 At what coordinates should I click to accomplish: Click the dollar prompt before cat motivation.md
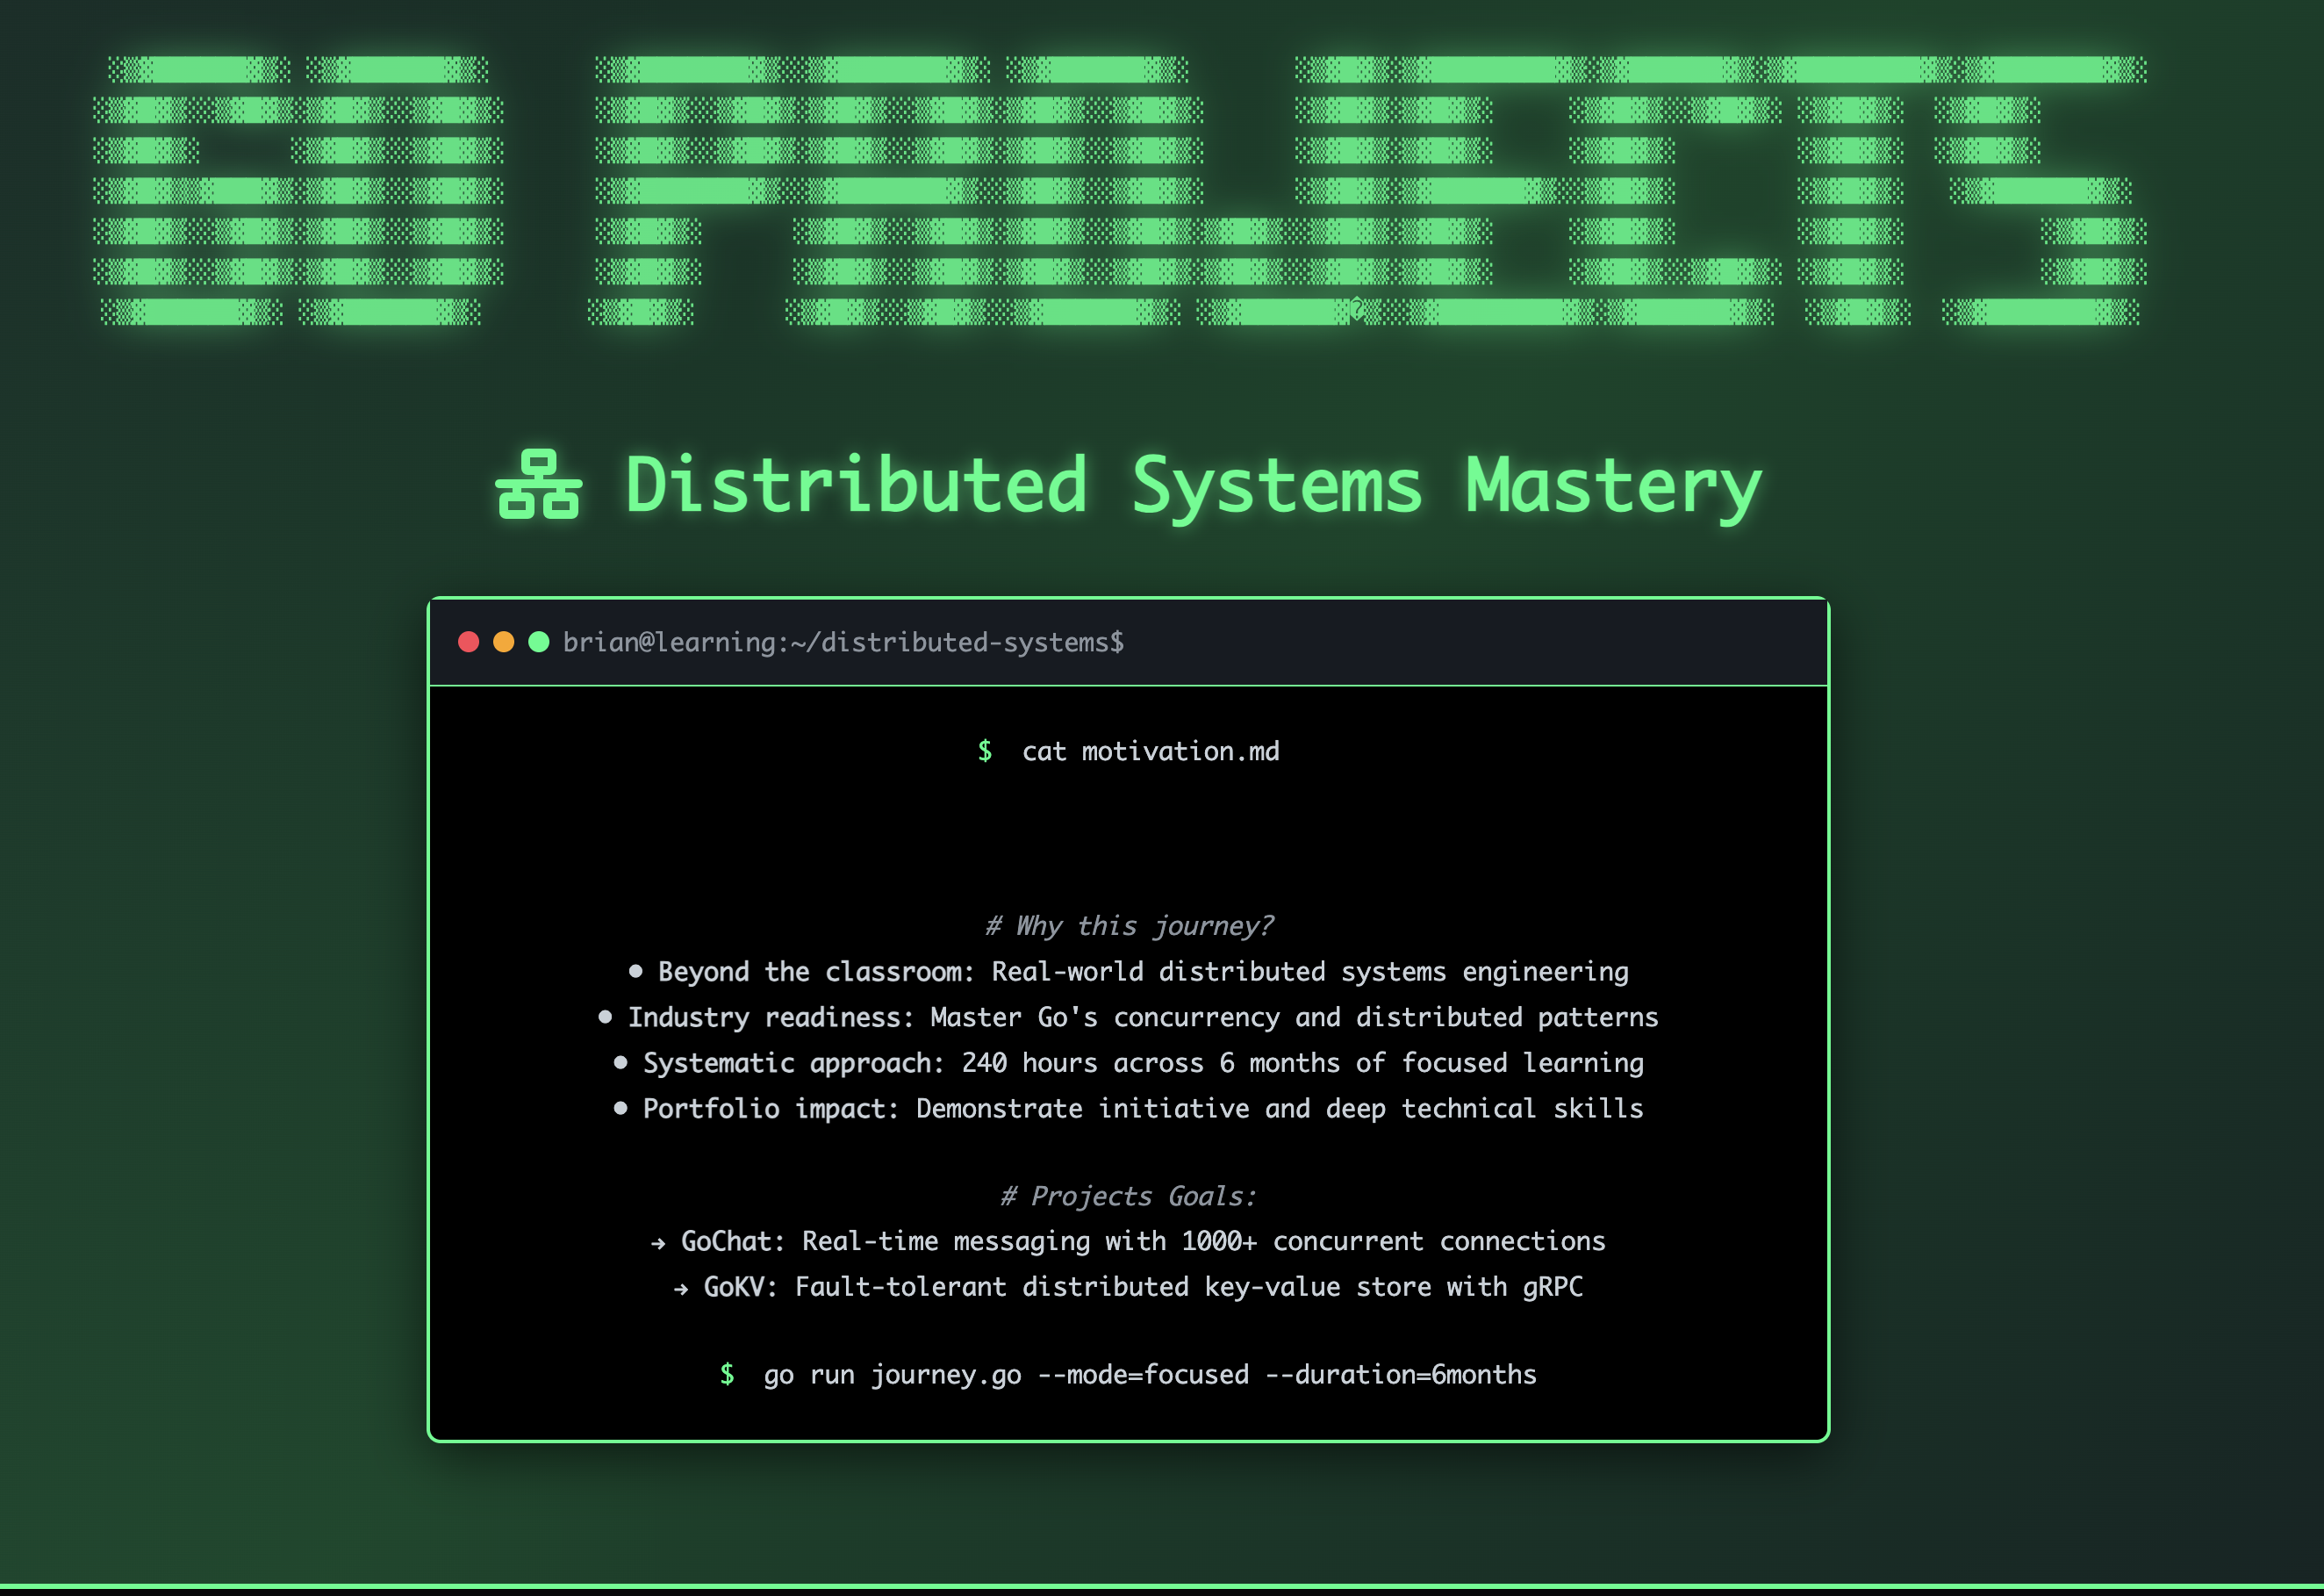[985, 751]
